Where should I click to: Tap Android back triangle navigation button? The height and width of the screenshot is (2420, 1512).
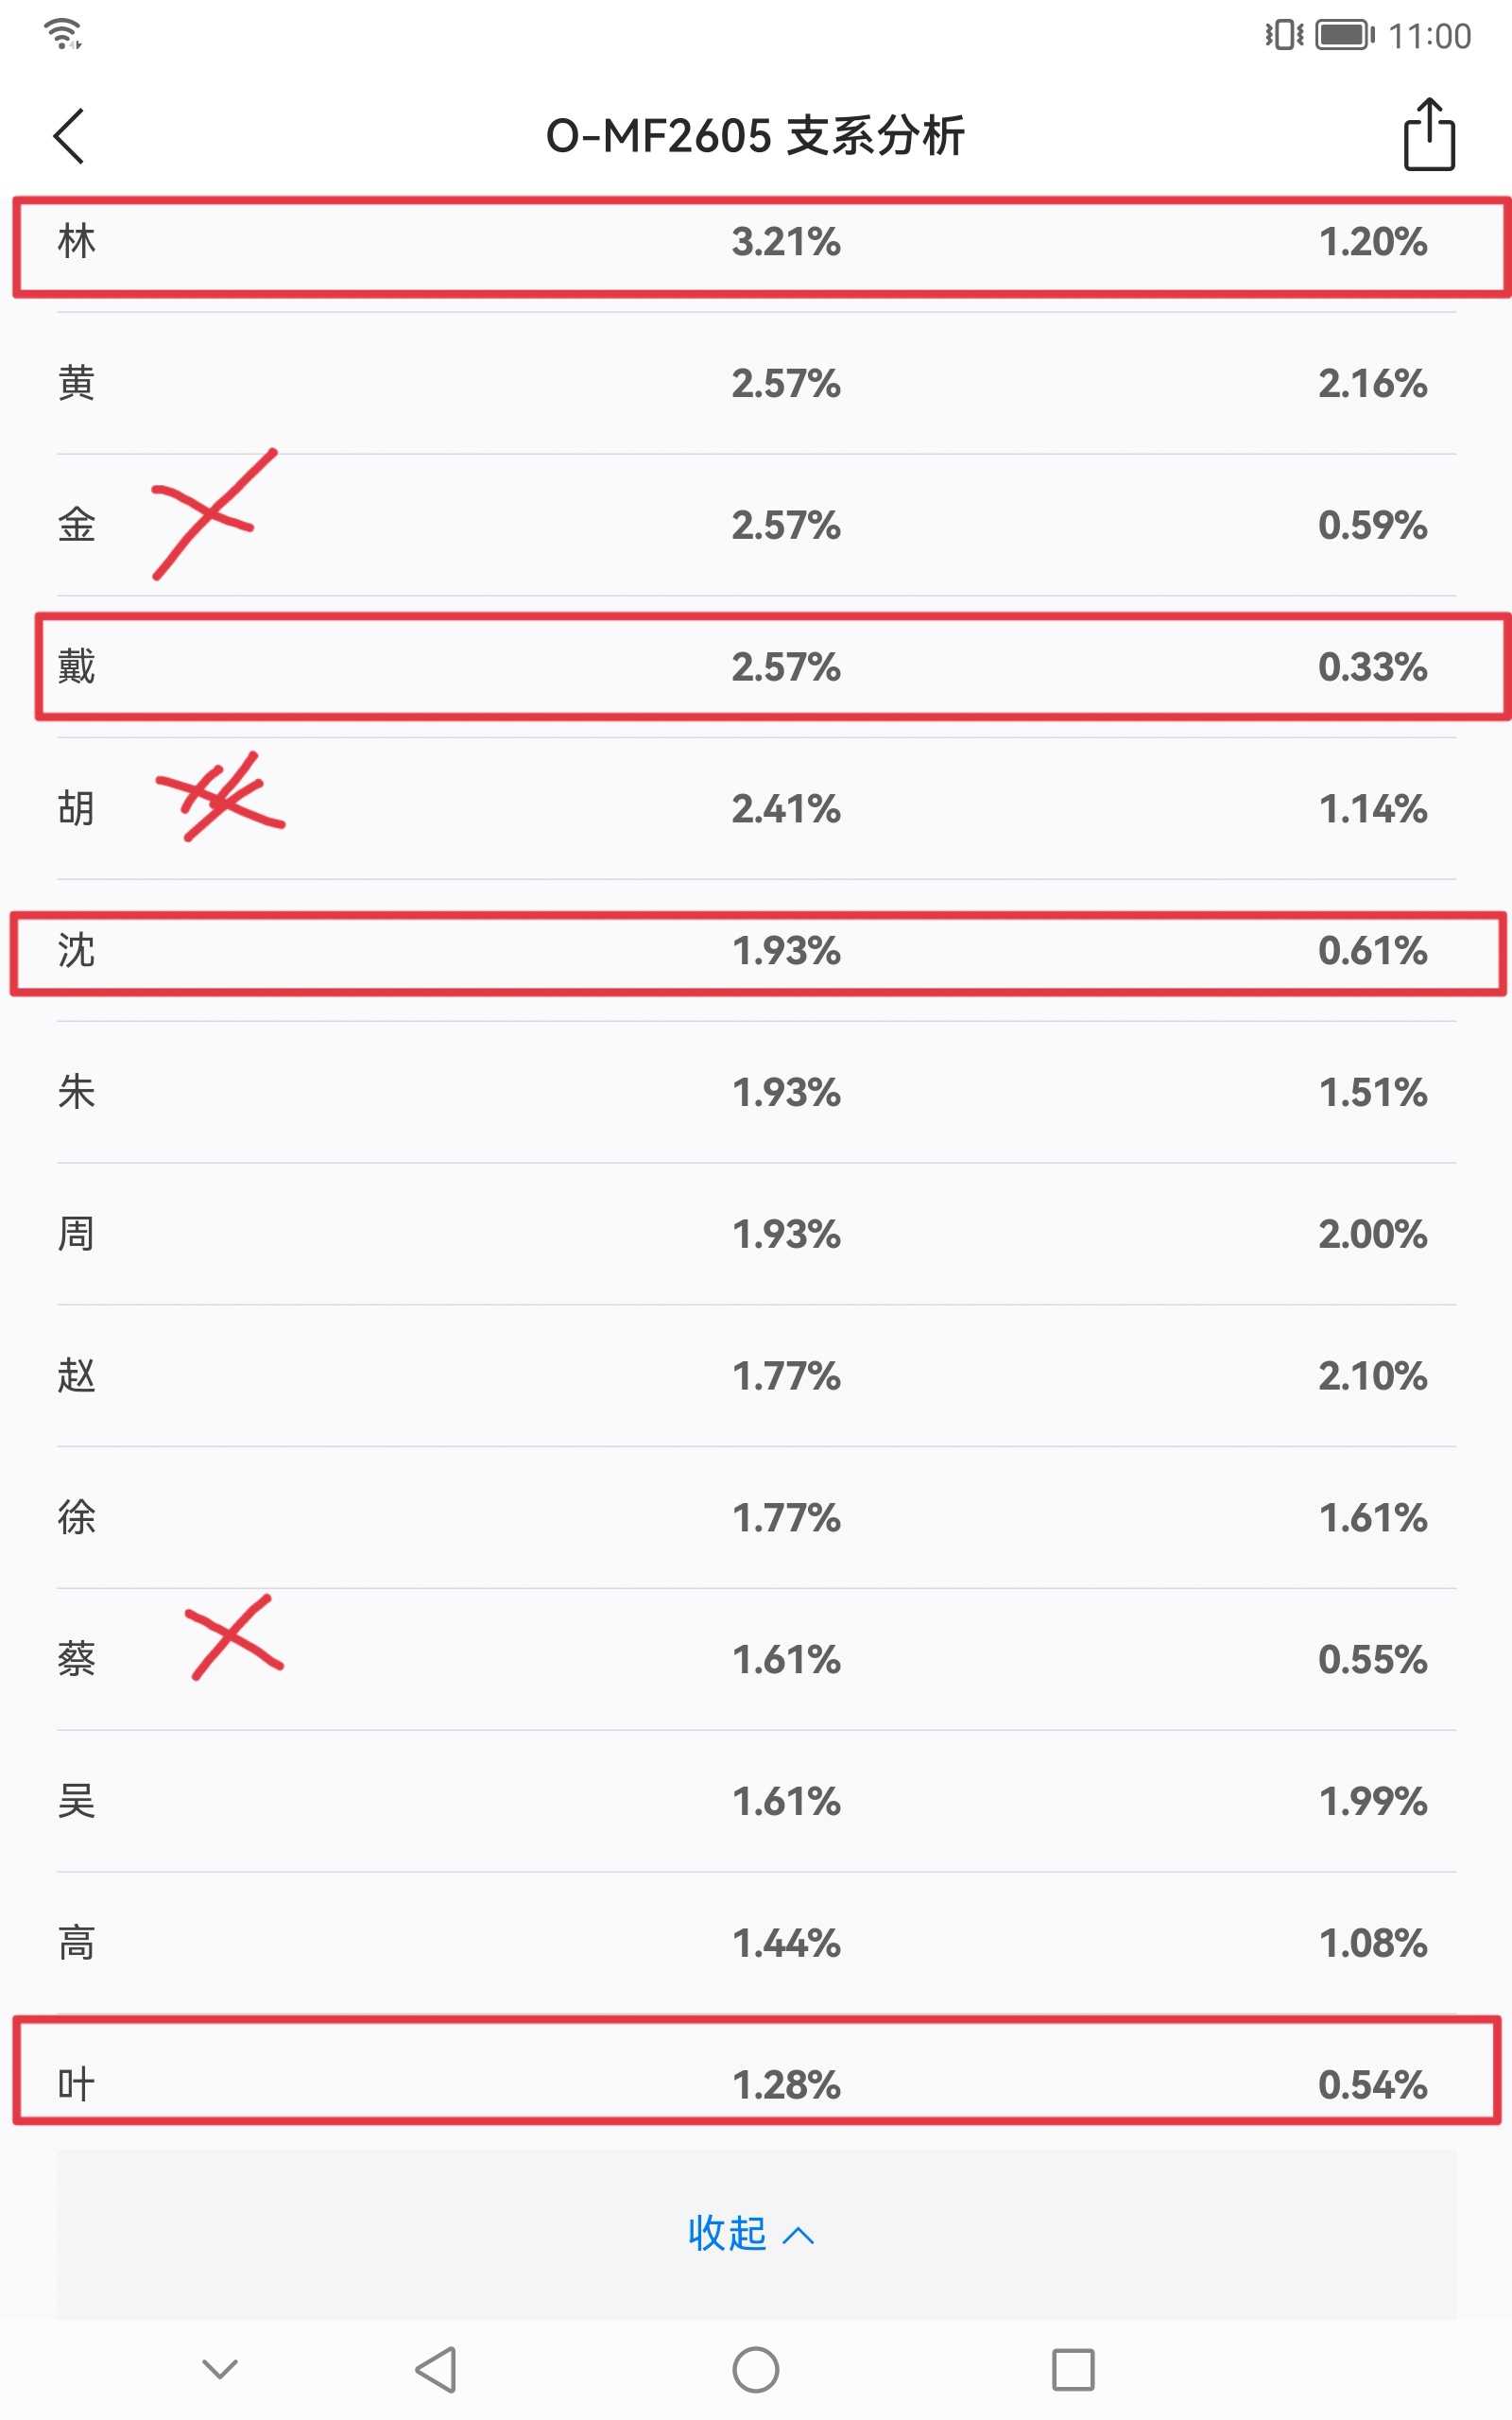pyautogui.click(x=437, y=2369)
